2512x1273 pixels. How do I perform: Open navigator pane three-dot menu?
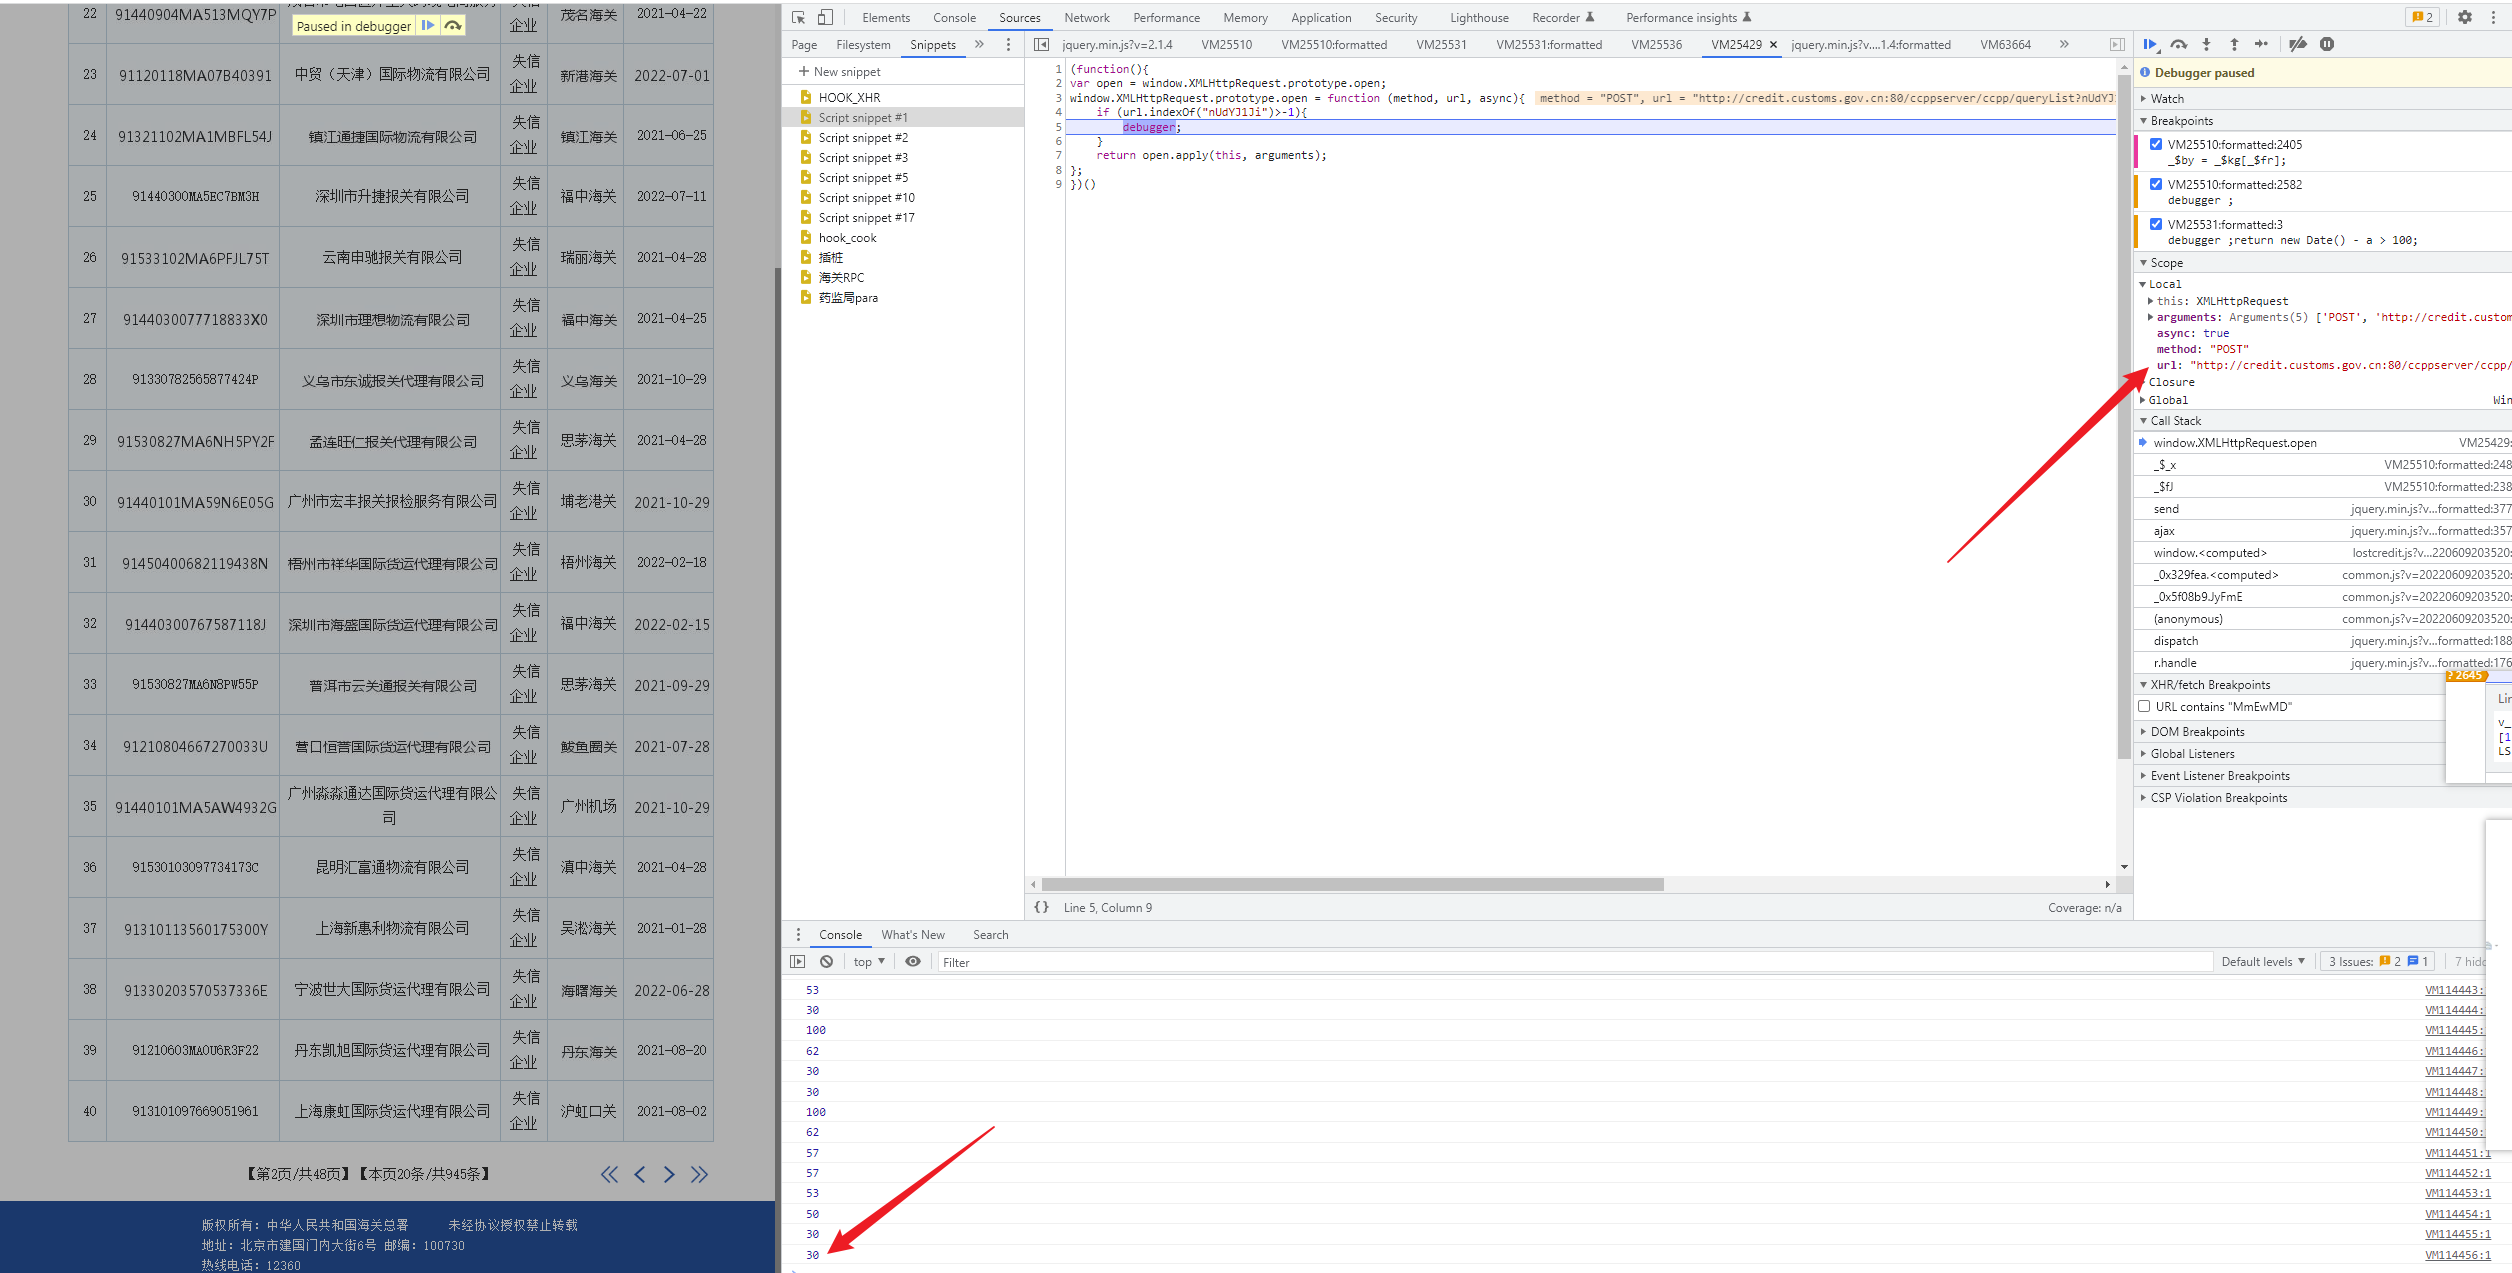click(1008, 44)
